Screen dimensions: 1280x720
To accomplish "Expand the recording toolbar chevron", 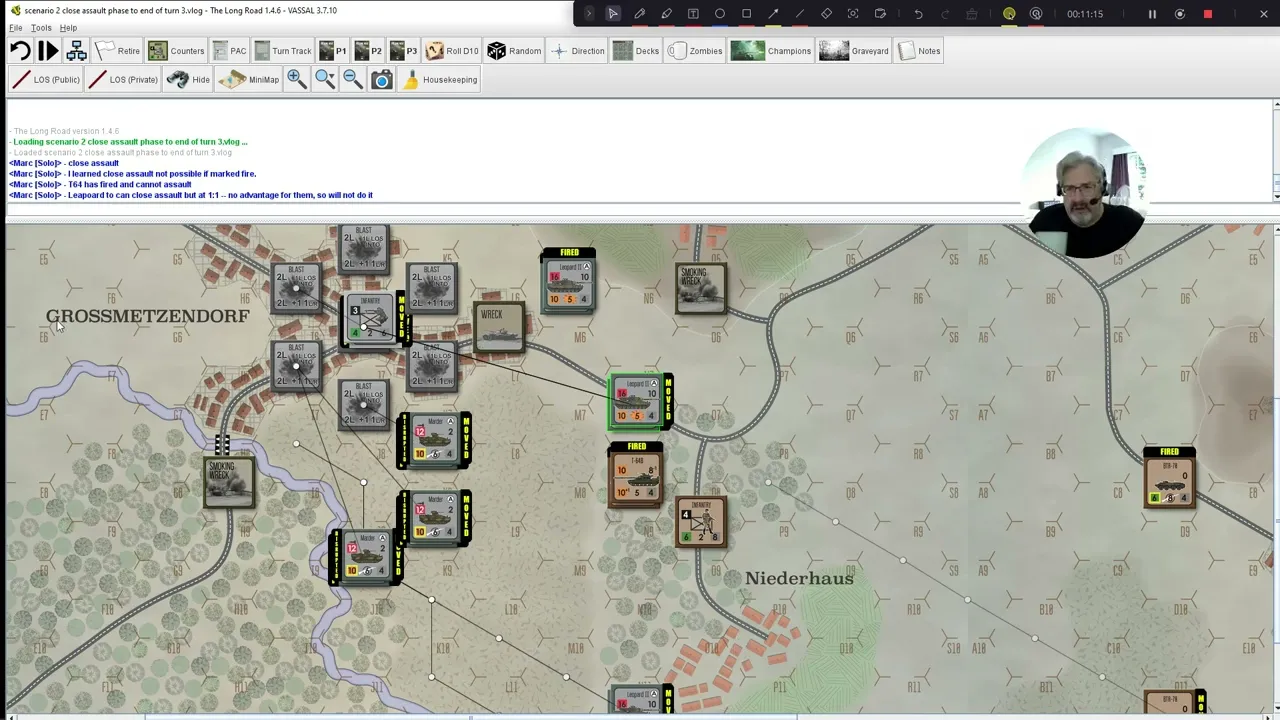I will pyautogui.click(x=589, y=14).
